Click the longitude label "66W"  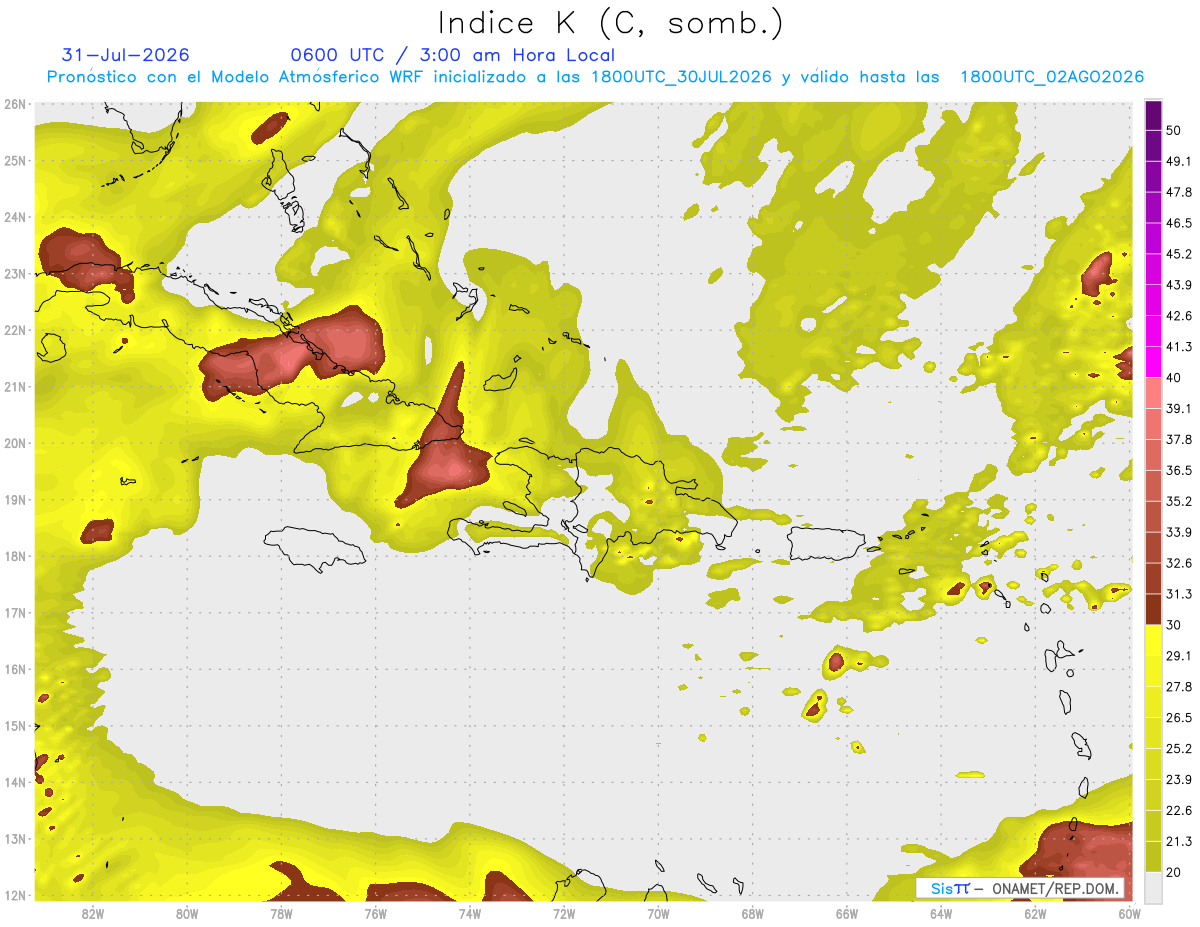(x=846, y=913)
